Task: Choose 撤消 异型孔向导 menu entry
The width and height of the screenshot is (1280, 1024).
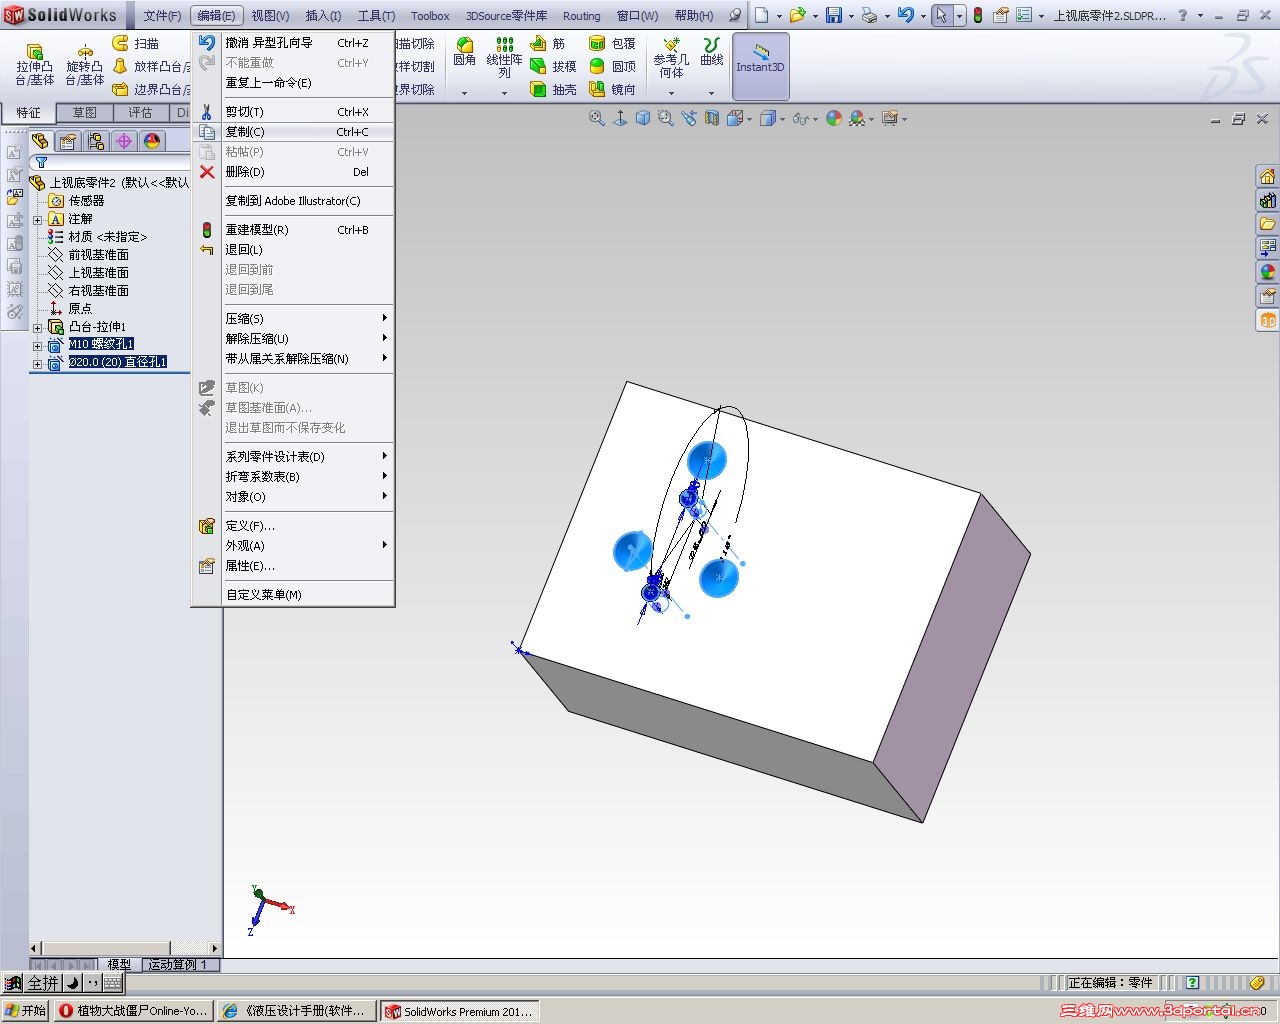Action: pos(294,43)
